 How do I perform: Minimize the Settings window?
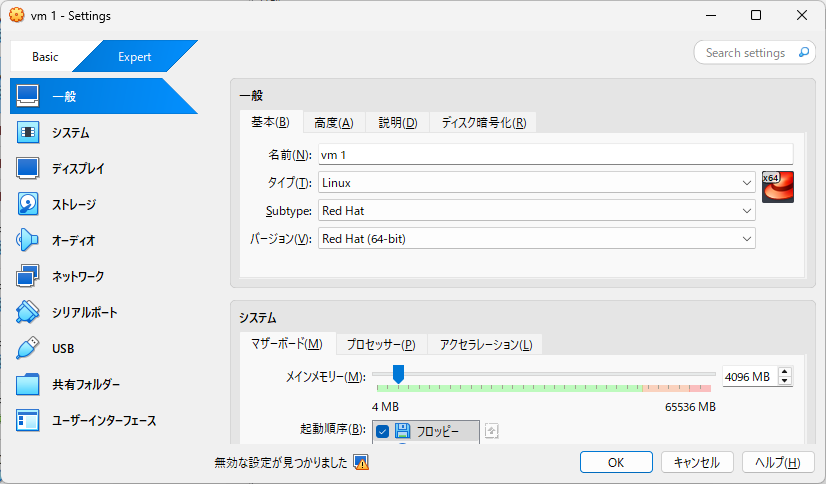[x=711, y=15]
